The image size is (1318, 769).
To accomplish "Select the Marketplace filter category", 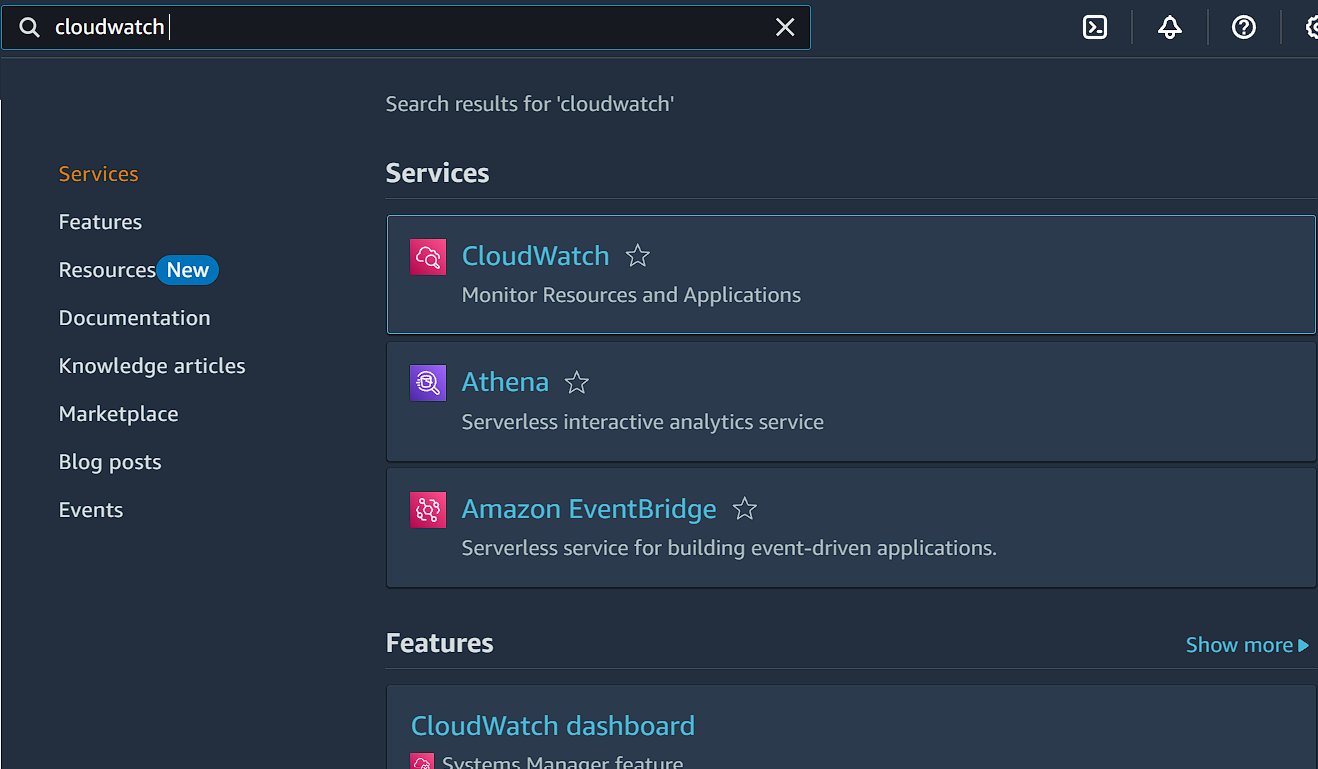I will point(118,414).
